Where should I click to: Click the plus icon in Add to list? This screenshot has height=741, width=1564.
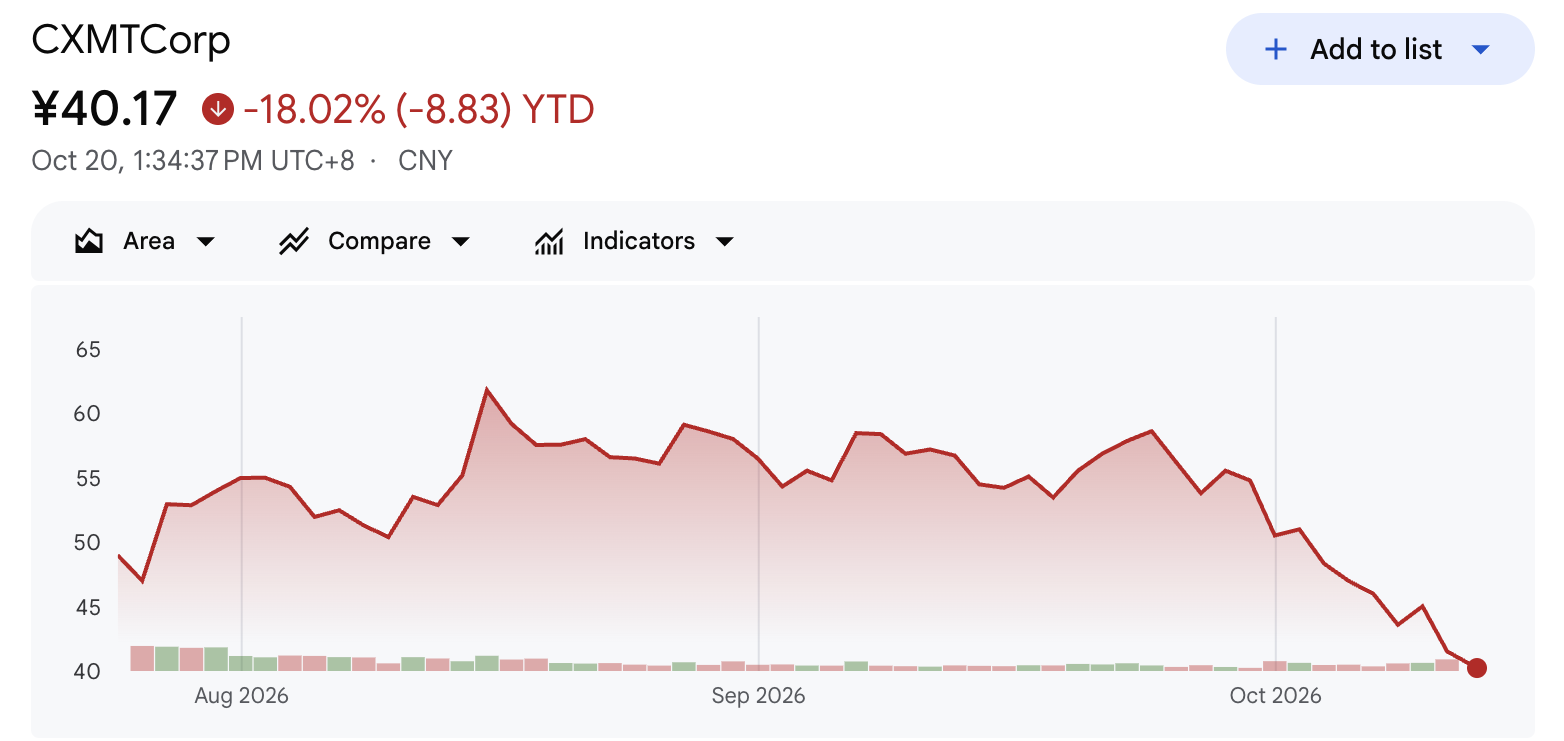coord(1276,49)
